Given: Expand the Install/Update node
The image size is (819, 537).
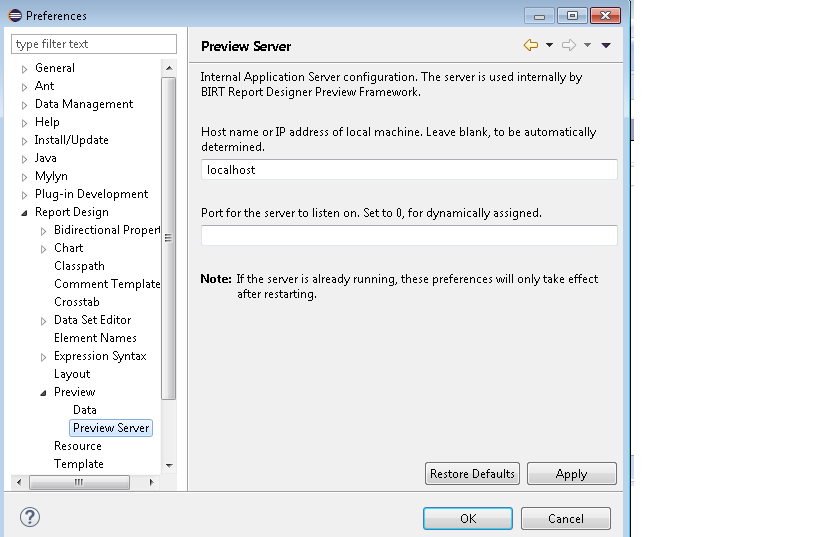Looking at the screenshot, I should coord(24,141).
